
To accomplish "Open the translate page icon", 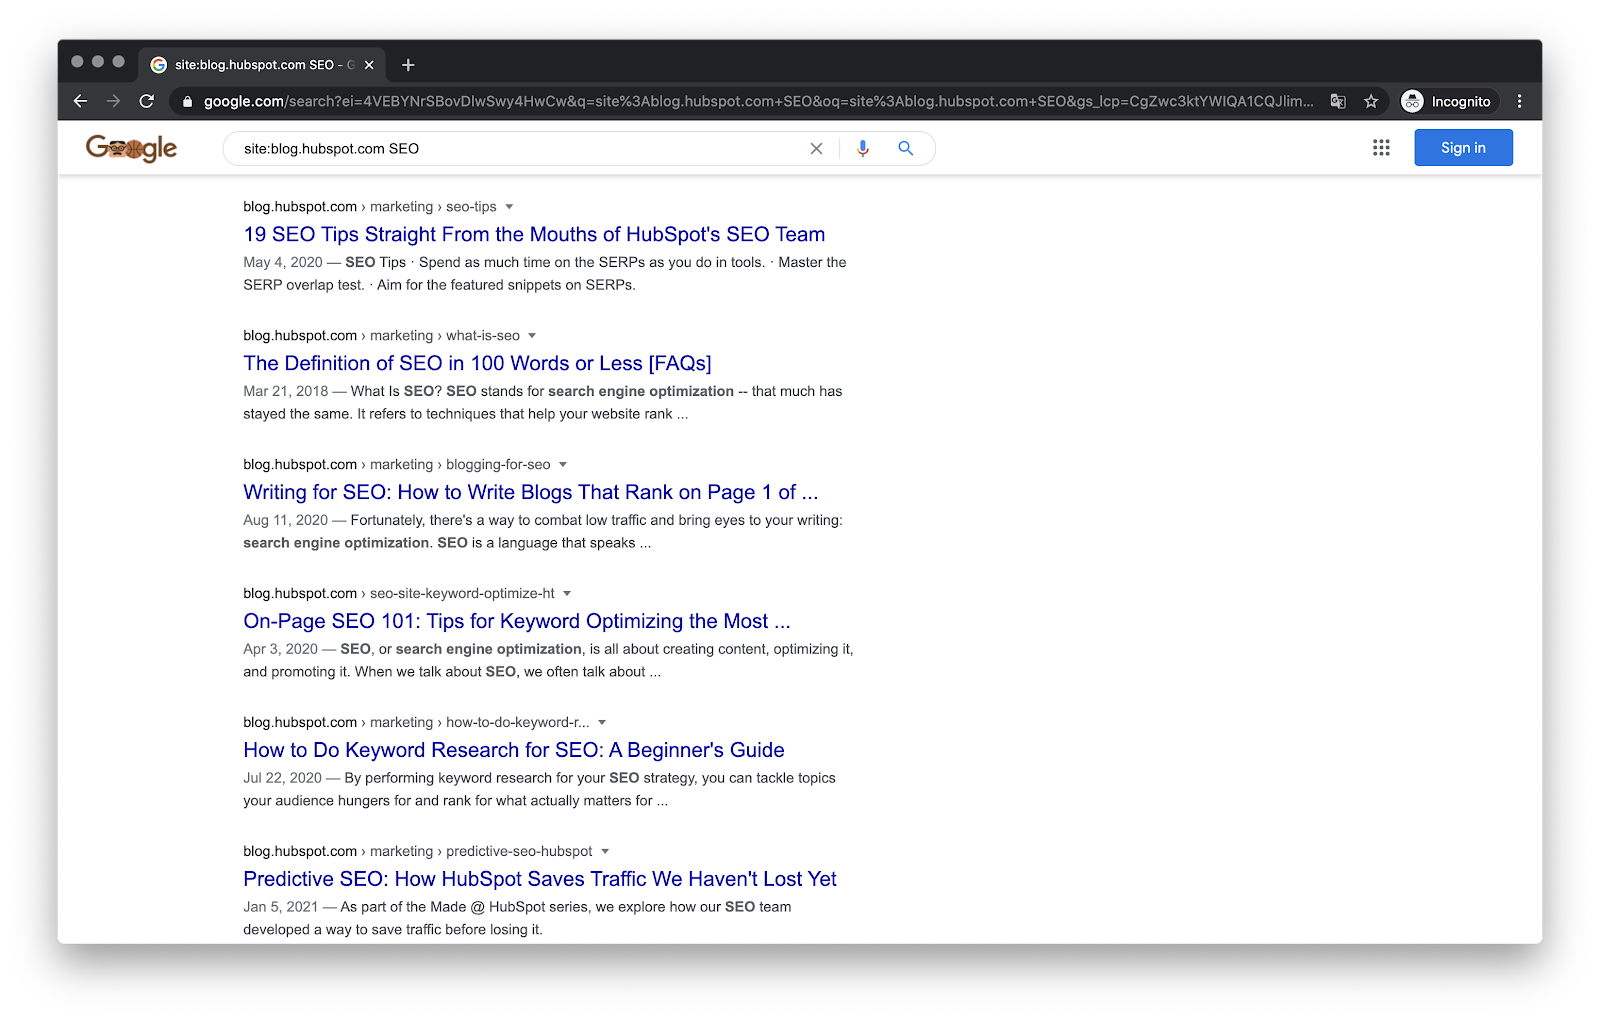I will [x=1338, y=101].
